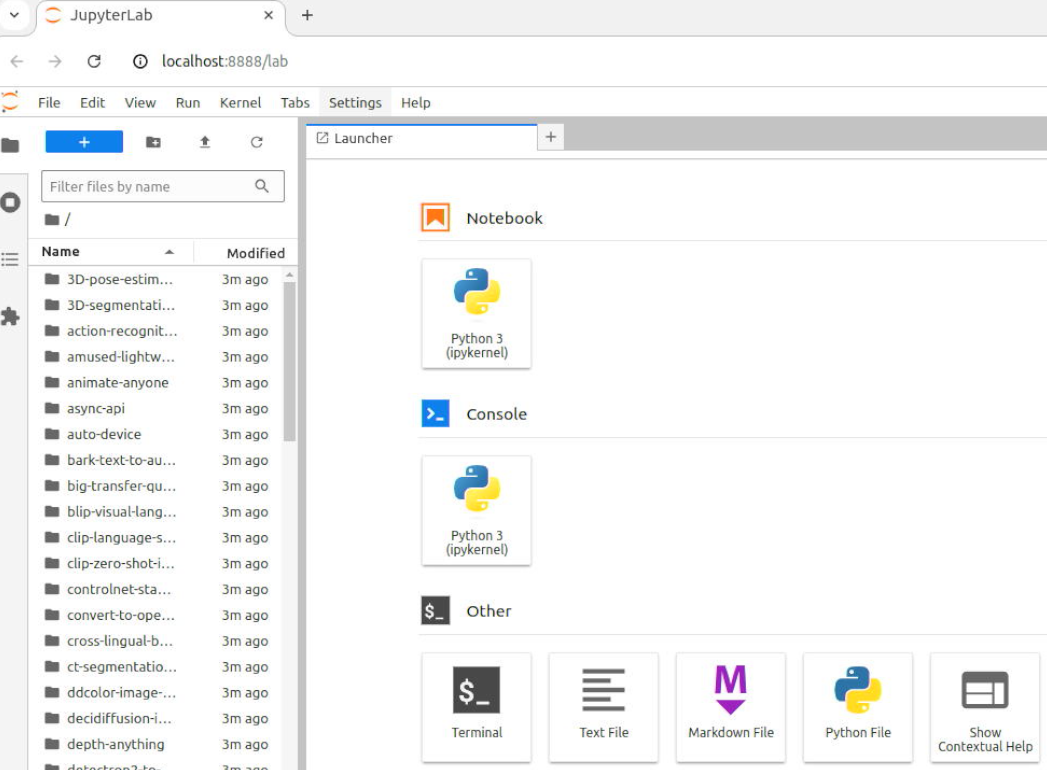Select clip-zero-shot-i... folder
The image size is (1047, 770).
156,564
